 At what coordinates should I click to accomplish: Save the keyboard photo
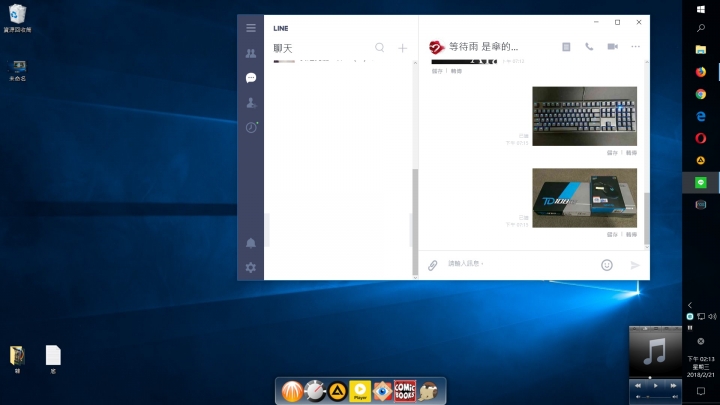(x=612, y=153)
